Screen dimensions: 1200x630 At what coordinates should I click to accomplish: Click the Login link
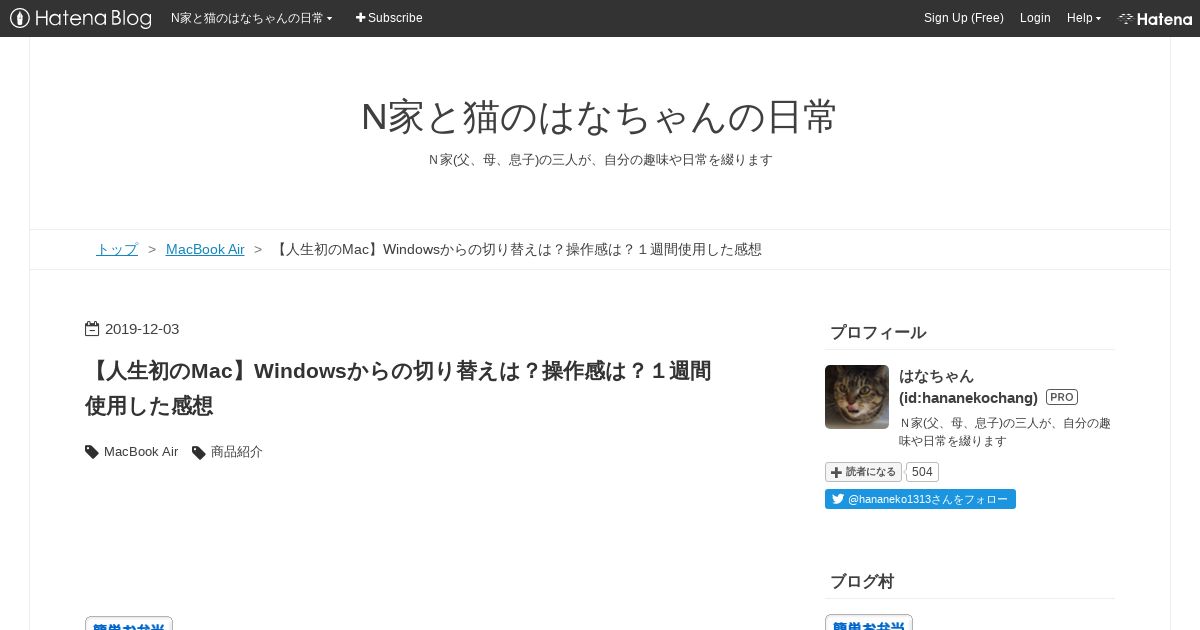1035,18
